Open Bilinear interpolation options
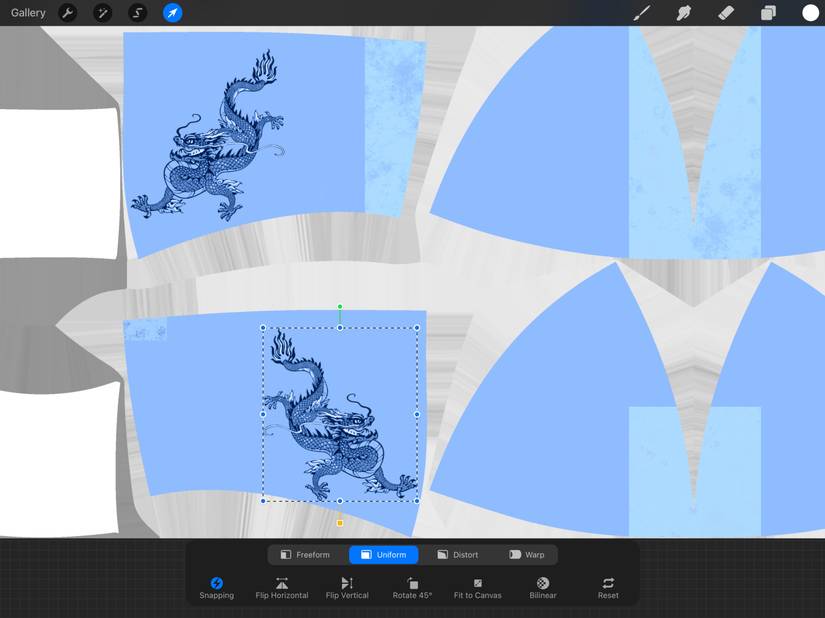Screen dimensions: 825x618 [x=543, y=588]
